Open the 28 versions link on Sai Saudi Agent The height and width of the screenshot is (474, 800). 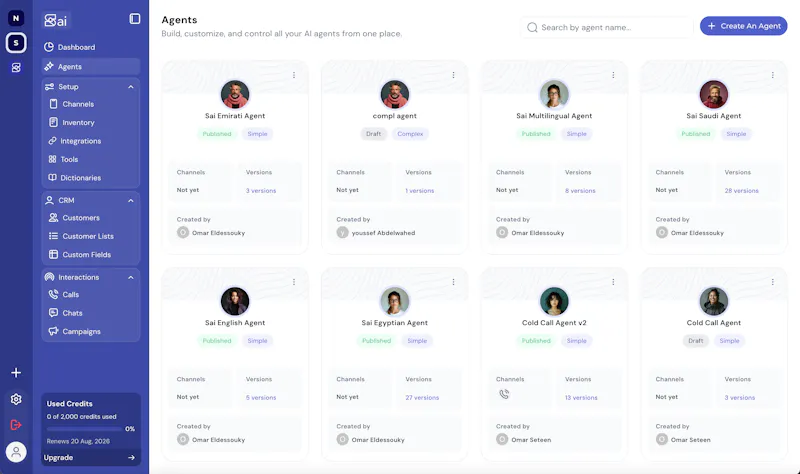(741, 191)
